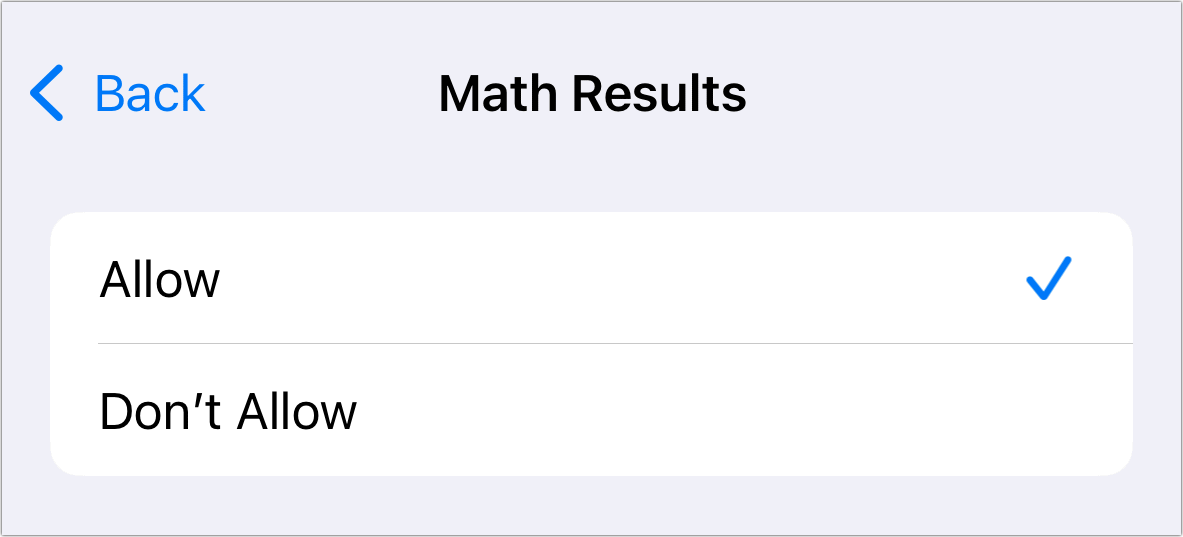The width and height of the screenshot is (1183, 537).
Task: Click the selected tick mark in the Allow row
Action: pos(1048,279)
